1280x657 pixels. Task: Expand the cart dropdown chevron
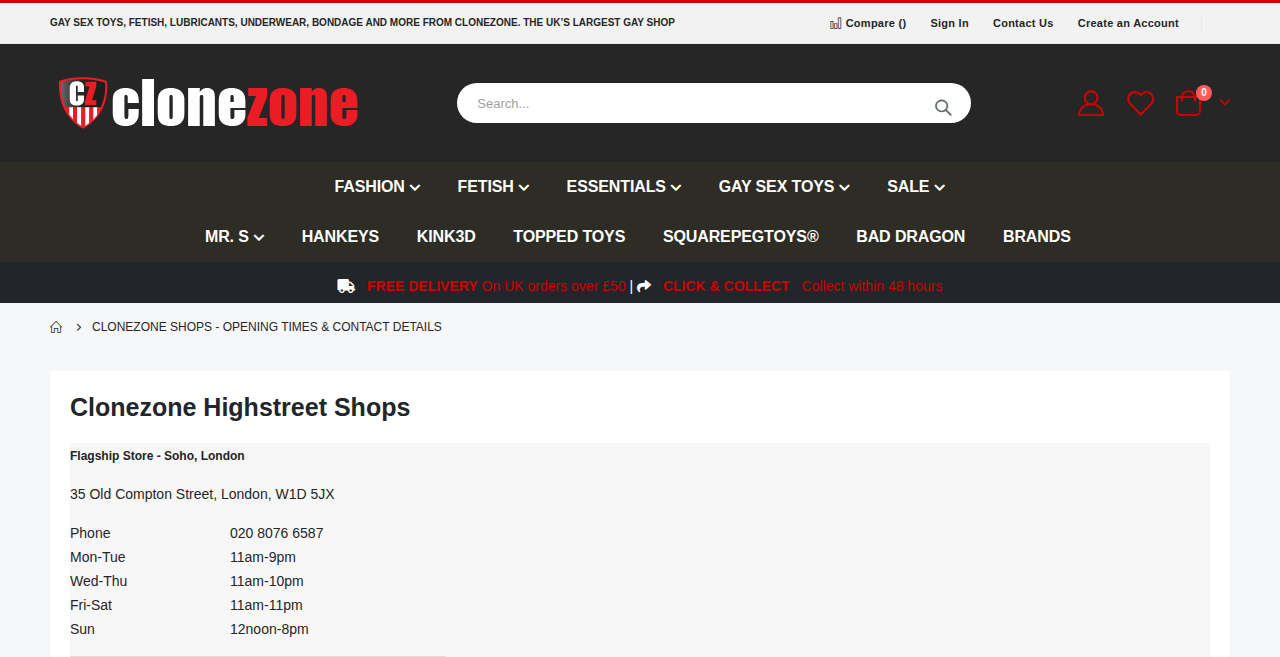[1225, 102]
